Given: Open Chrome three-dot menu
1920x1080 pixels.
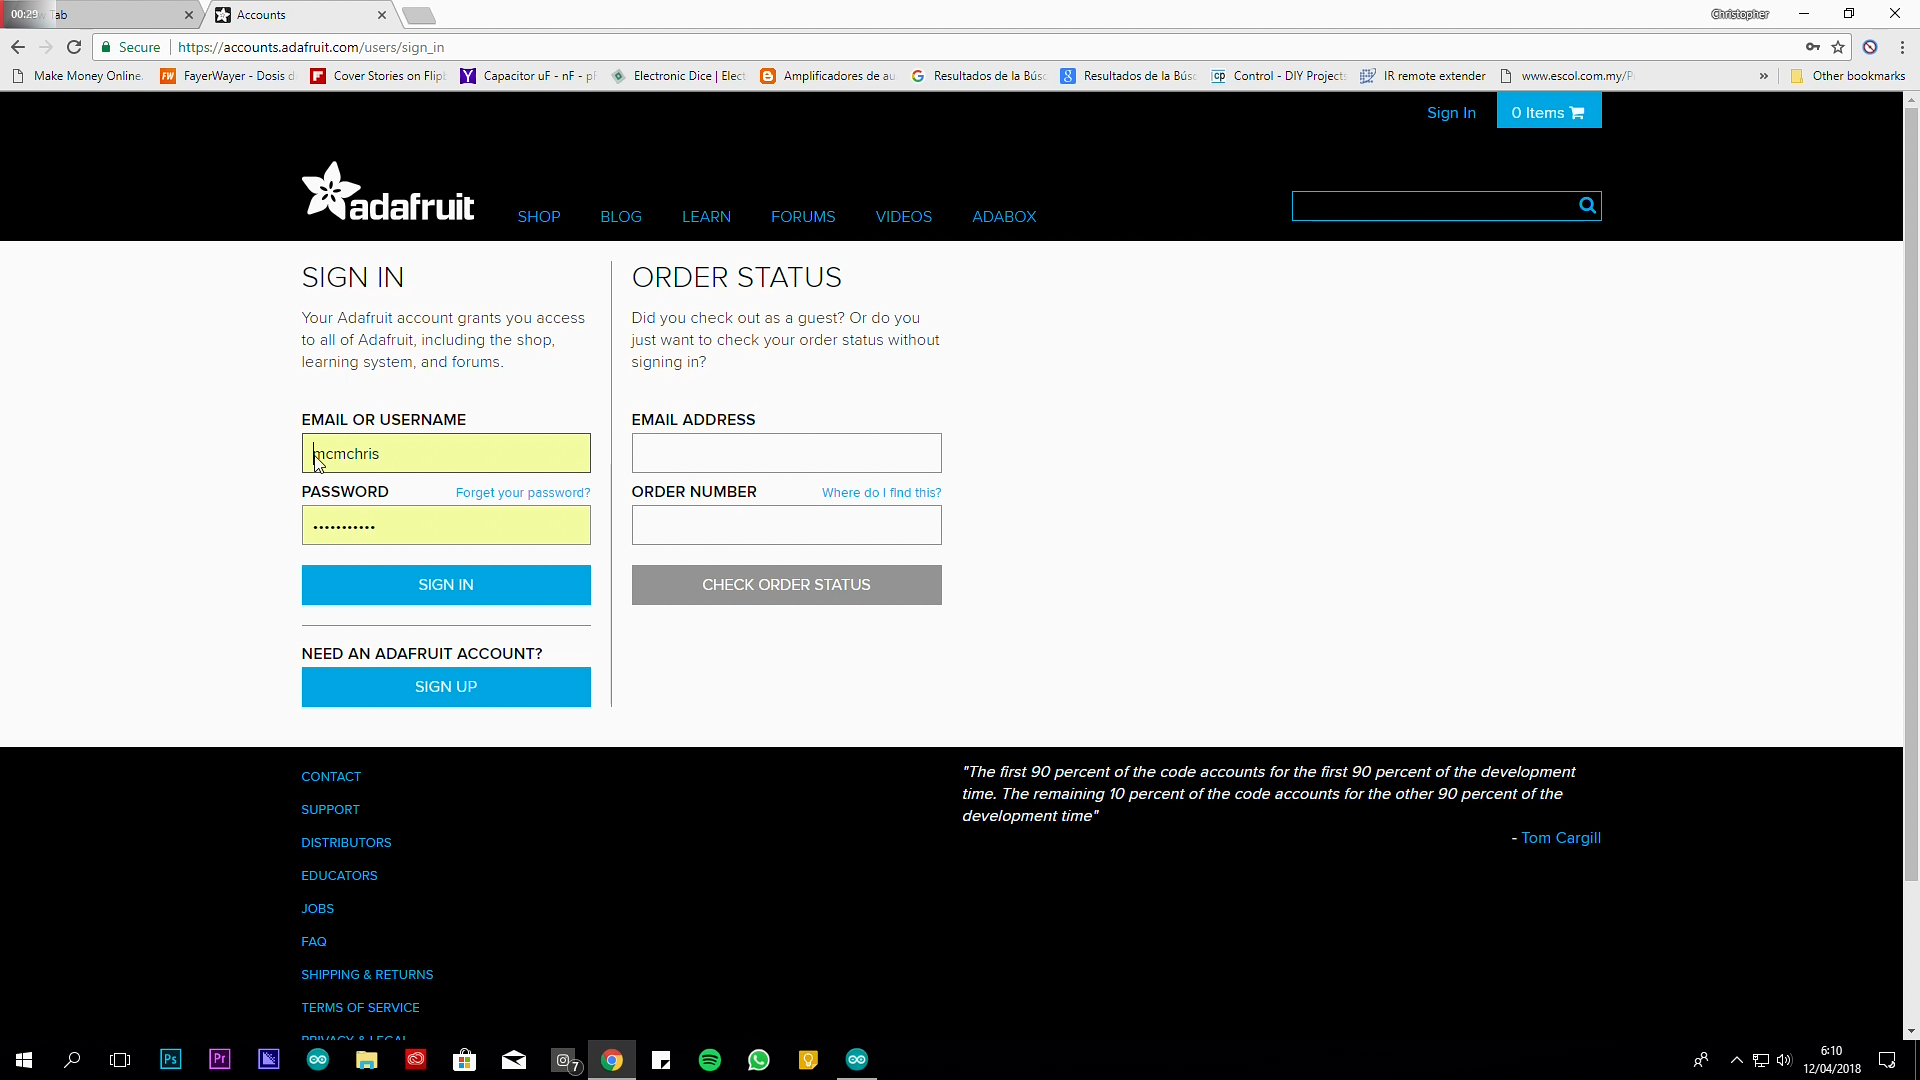Looking at the screenshot, I should point(1902,47).
